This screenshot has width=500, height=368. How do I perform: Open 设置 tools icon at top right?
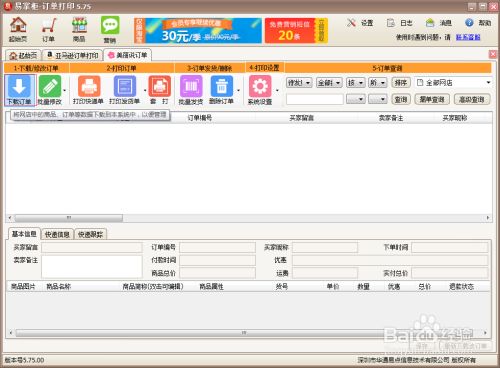tap(360, 23)
